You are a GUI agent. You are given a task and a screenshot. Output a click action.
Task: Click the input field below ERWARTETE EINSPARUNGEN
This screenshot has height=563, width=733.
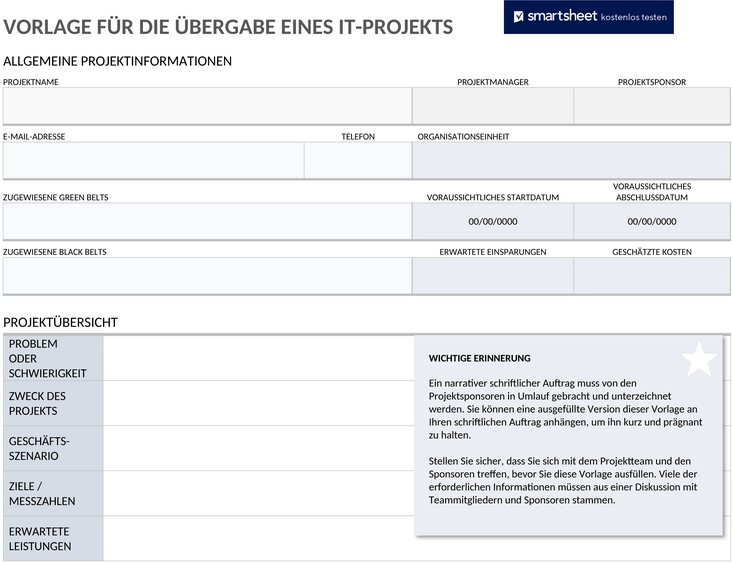[493, 276]
